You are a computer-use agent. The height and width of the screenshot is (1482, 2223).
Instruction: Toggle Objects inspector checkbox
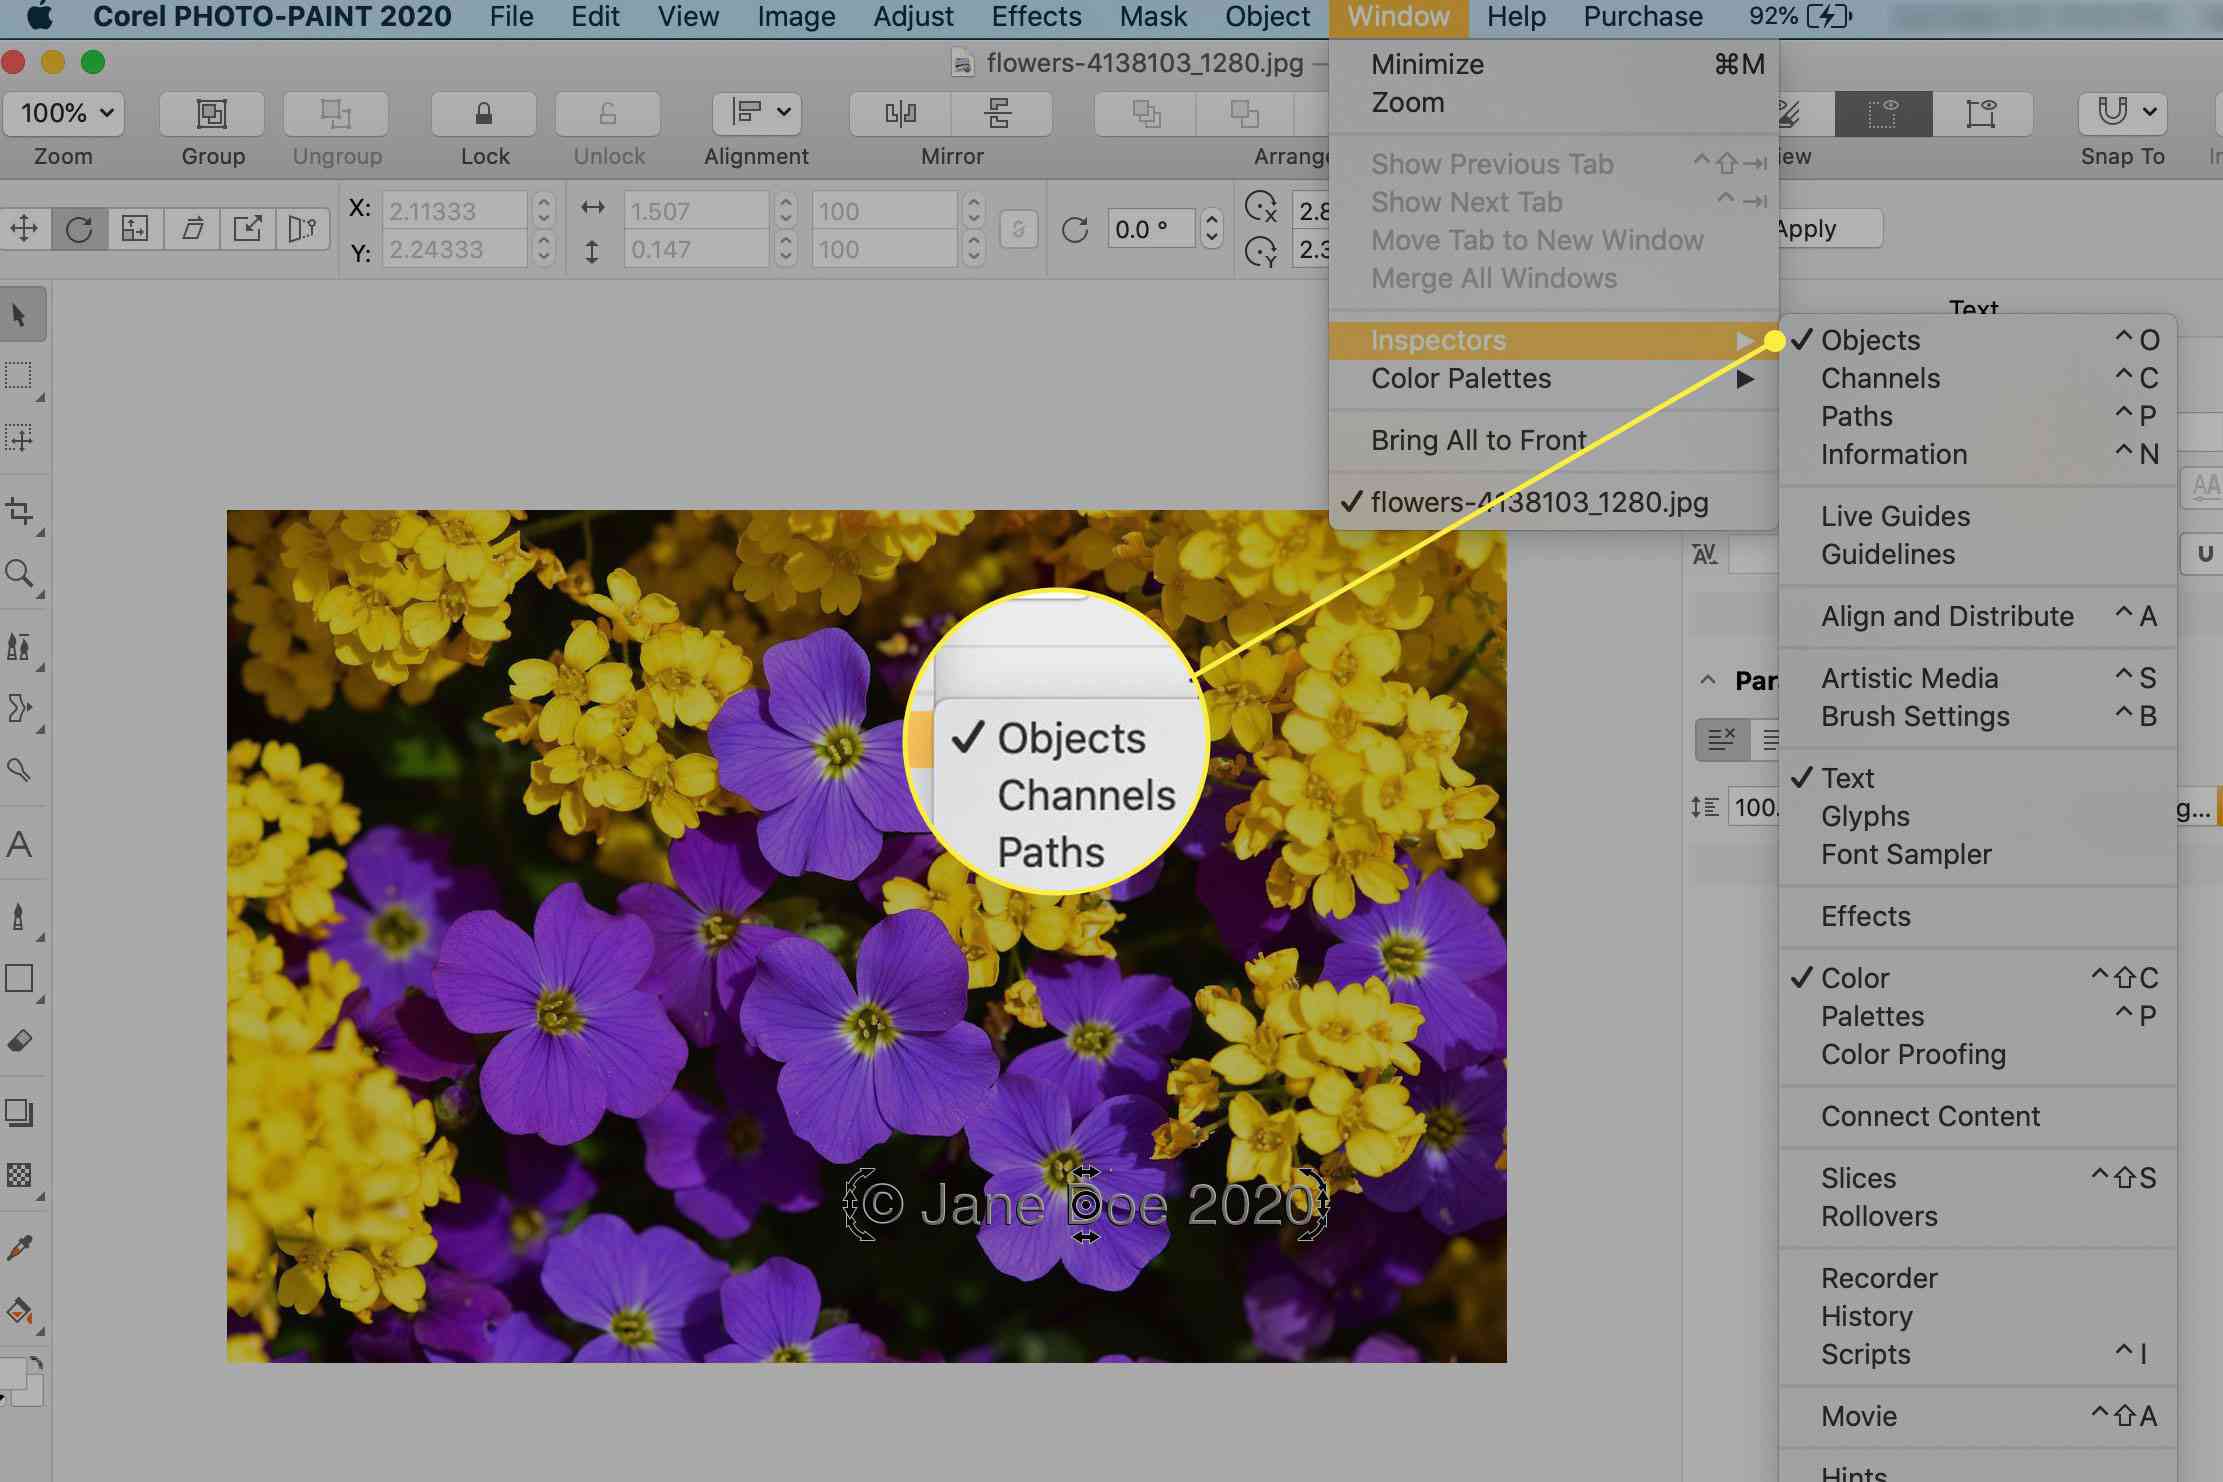[x=1871, y=339]
